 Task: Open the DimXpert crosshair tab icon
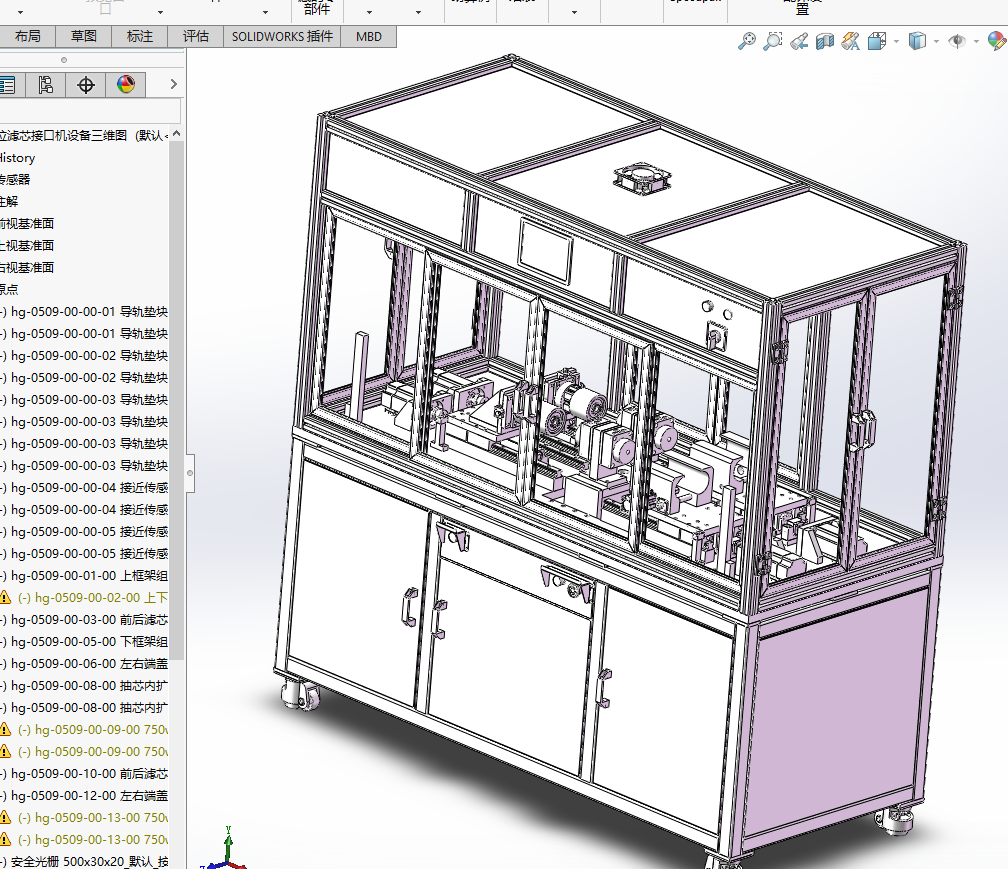point(86,85)
